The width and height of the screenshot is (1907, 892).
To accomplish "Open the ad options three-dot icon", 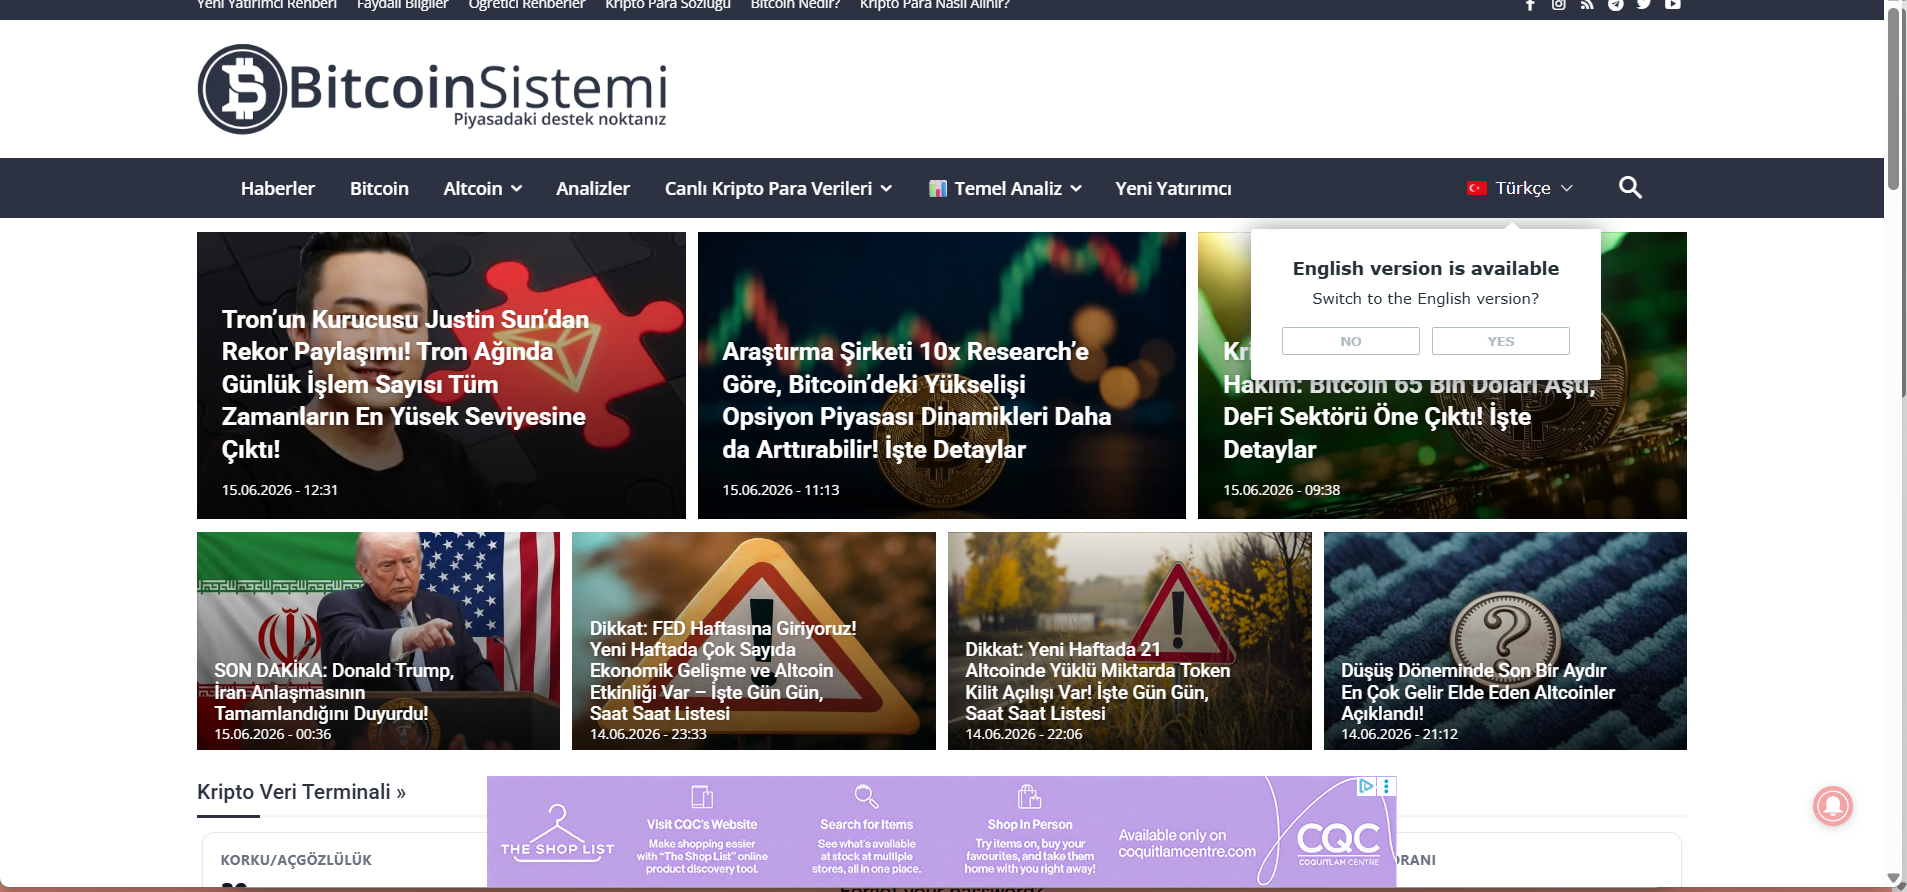I will pyautogui.click(x=1386, y=786).
